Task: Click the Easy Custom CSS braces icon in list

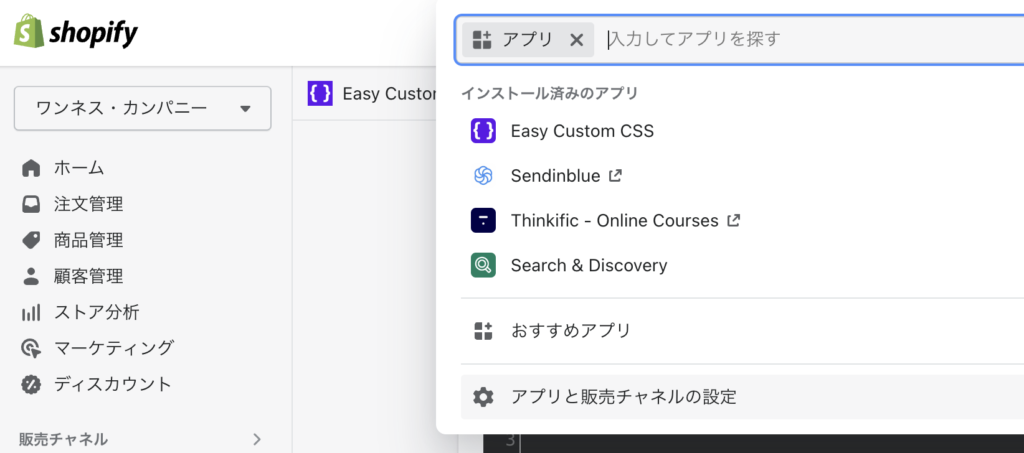Action: [483, 131]
